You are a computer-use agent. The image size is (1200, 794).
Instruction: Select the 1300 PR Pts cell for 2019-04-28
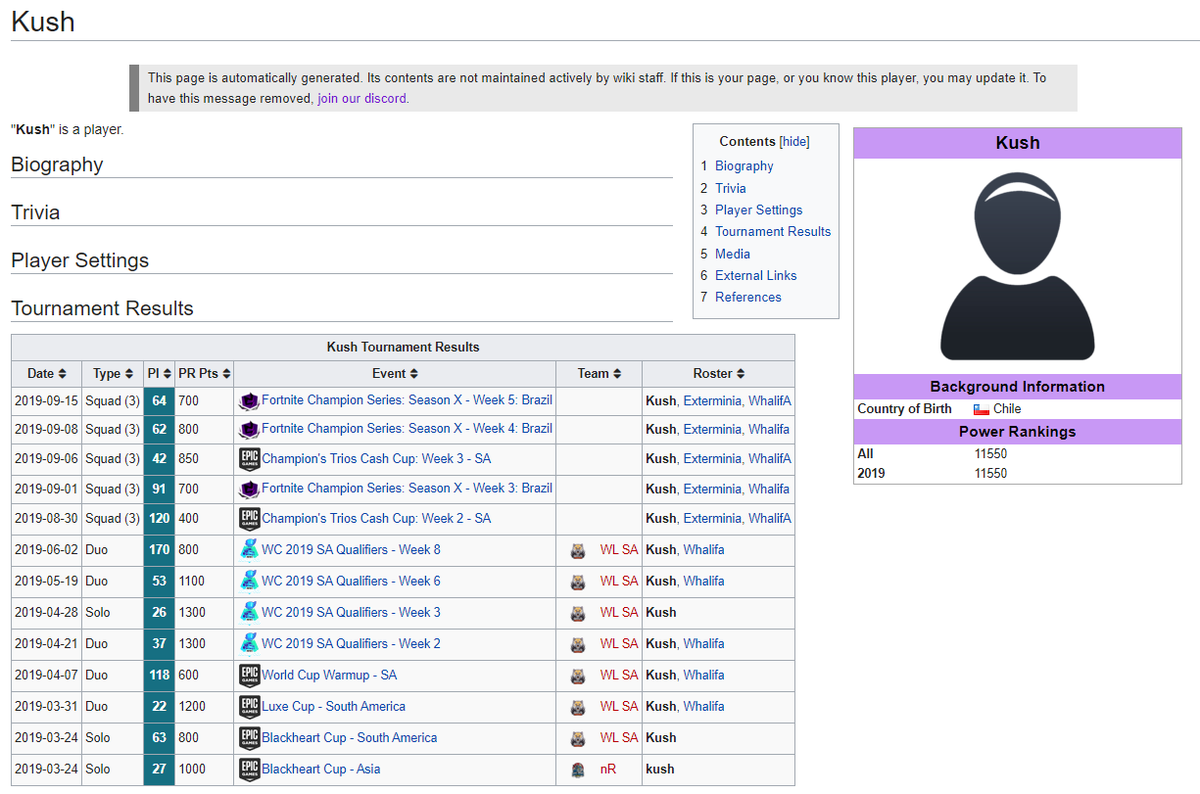(x=204, y=612)
